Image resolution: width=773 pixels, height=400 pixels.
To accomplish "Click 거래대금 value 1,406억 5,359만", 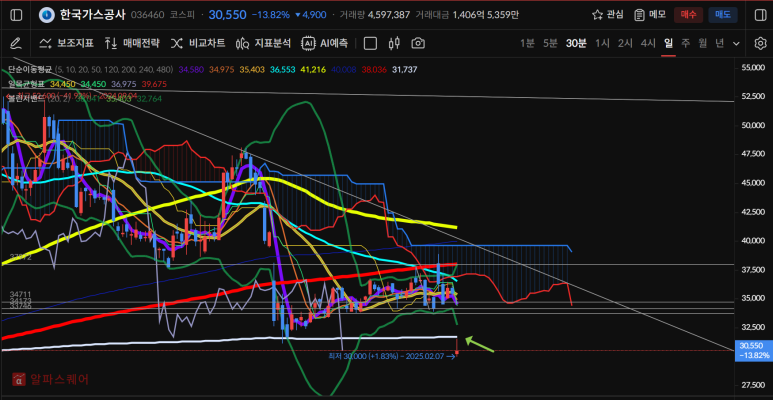I will pos(486,15).
